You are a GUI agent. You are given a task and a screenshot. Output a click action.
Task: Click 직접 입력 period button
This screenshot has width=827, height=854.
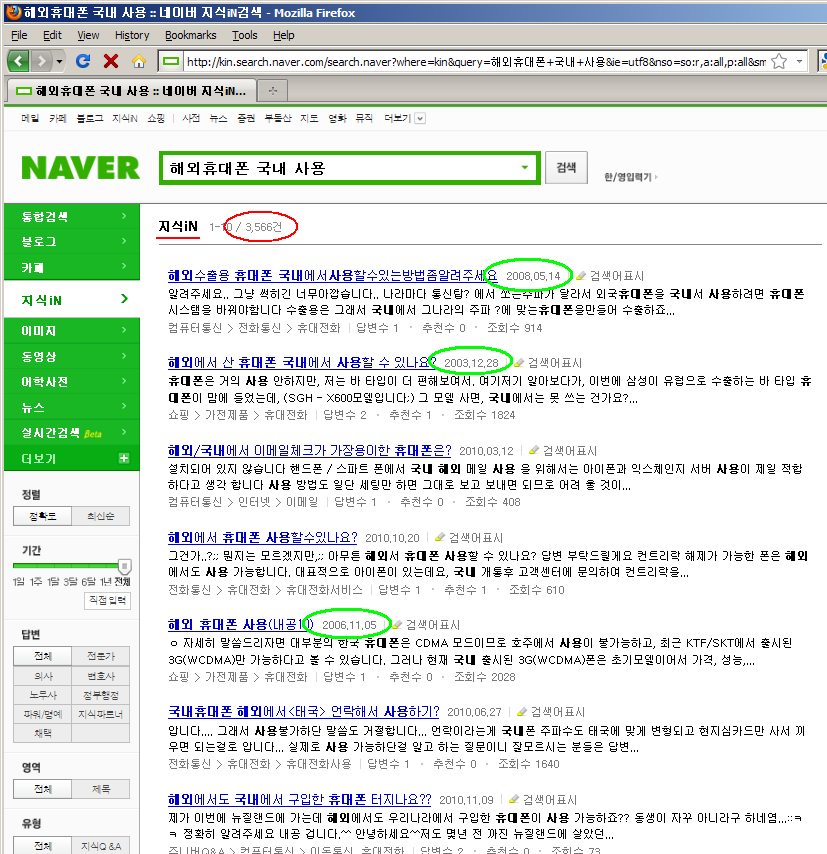click(x=107, y=600)
